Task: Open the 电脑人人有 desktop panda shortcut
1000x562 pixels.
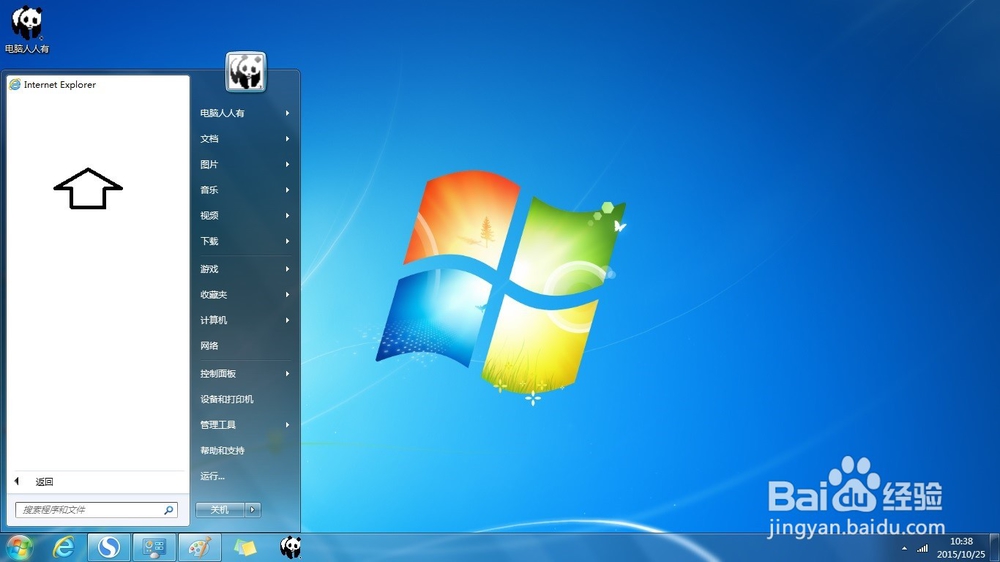Action: pos(27,29)
